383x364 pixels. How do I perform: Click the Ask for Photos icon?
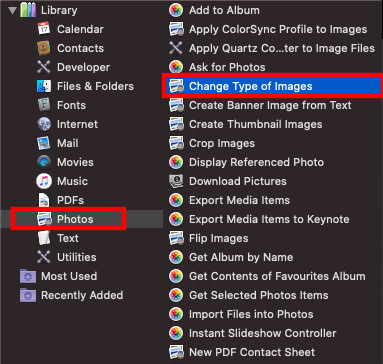(x=176, y=67)
